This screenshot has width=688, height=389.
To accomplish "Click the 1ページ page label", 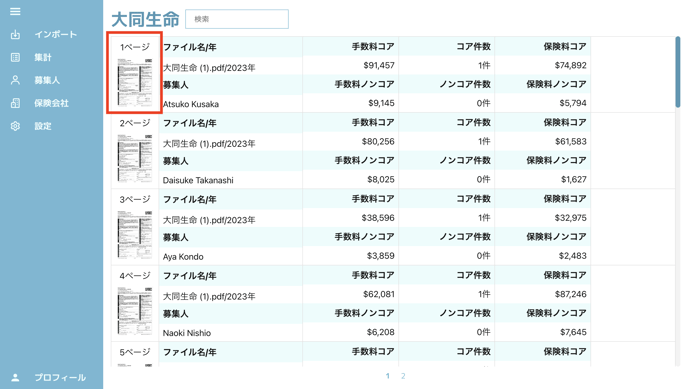I will pyautogui.click(x=135, y=47).
